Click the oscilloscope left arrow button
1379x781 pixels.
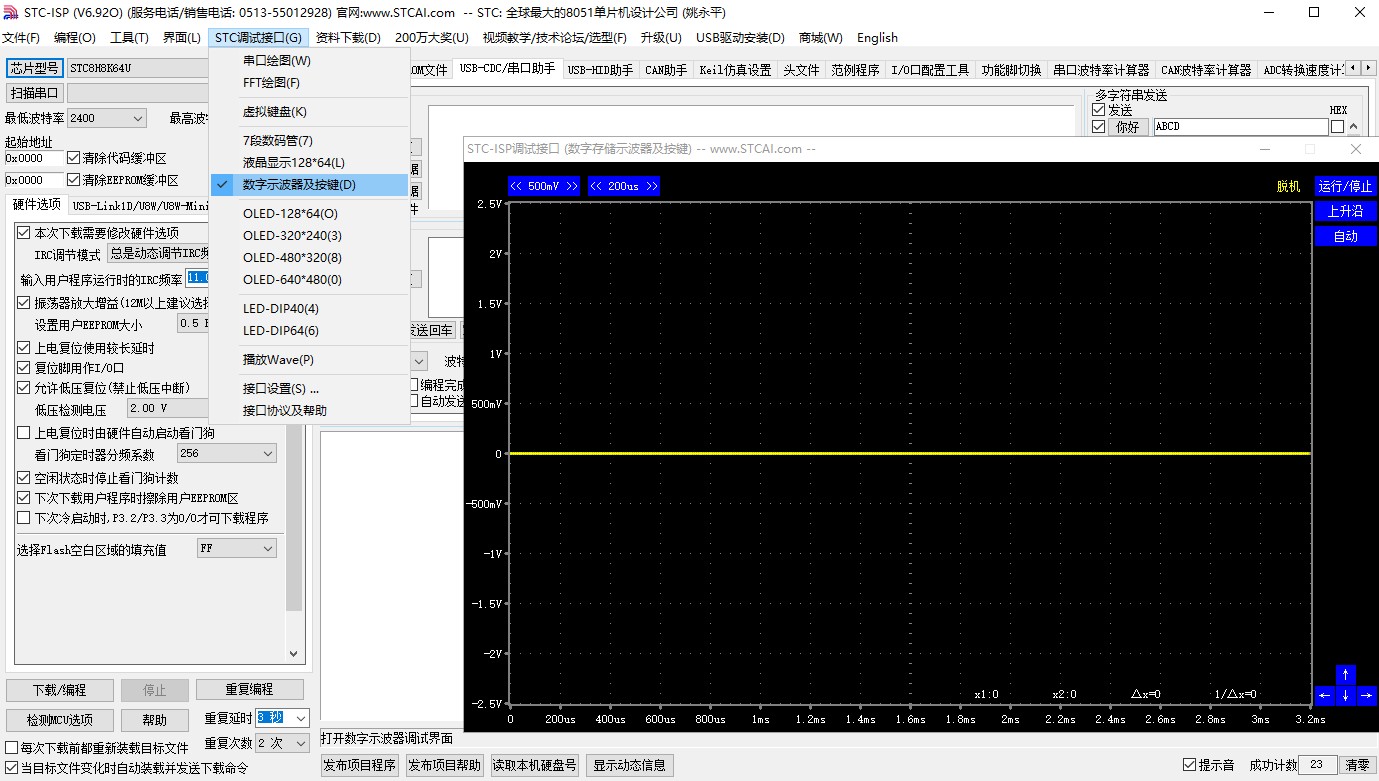tap(1324, 695)
